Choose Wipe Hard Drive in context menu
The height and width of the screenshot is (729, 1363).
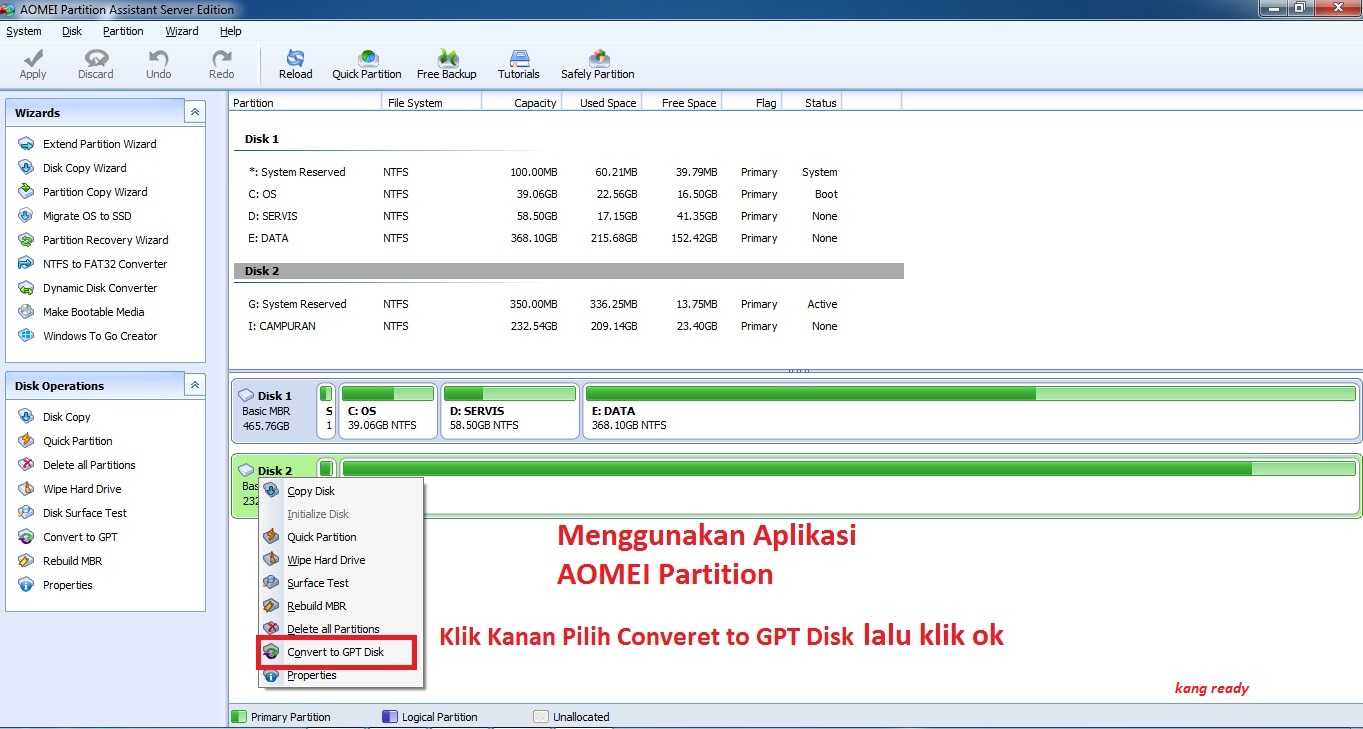[340, 560]
